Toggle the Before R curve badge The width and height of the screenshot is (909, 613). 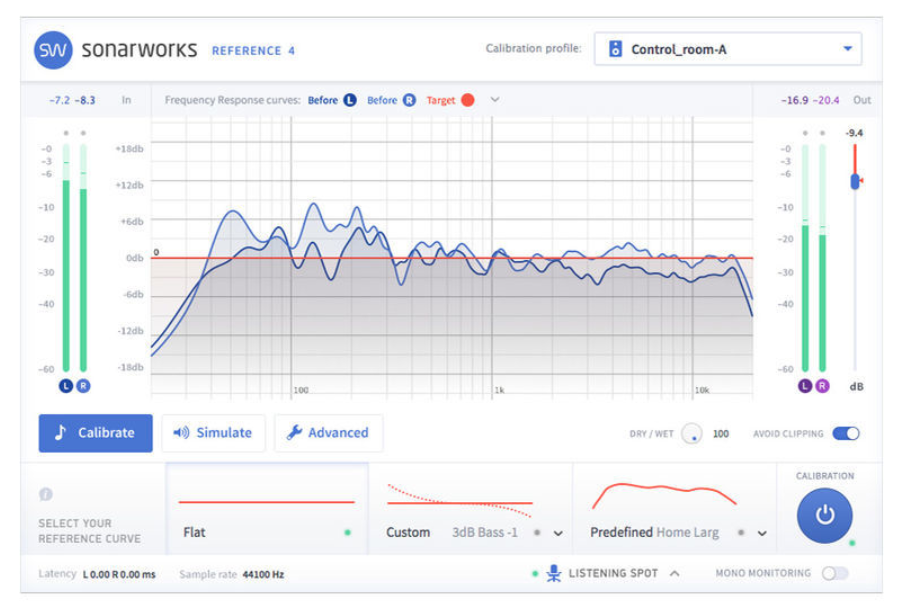pyautogui.click(x=409, y=100)
